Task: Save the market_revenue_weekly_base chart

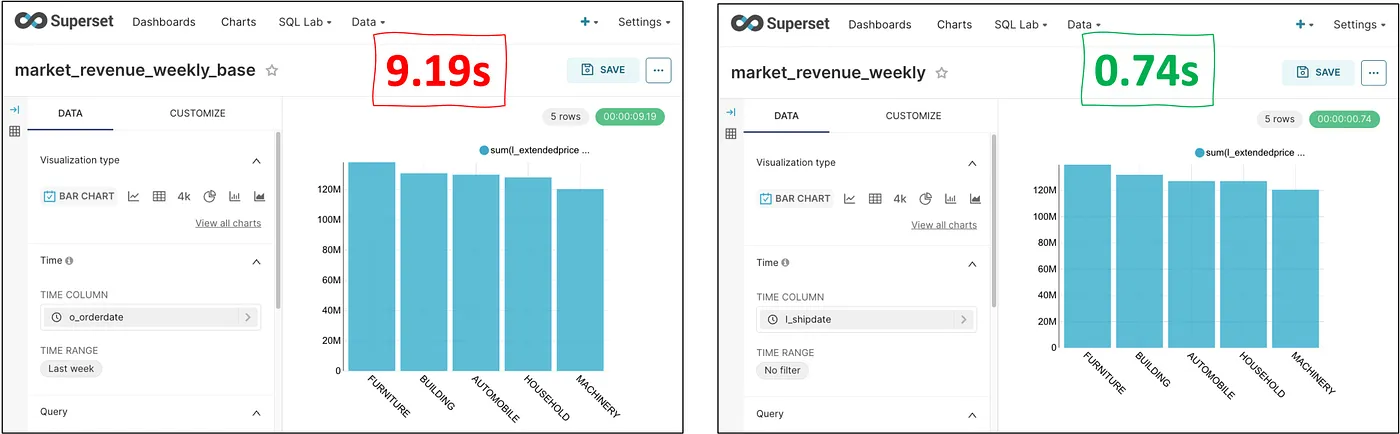Action: (x=603, y=70)
